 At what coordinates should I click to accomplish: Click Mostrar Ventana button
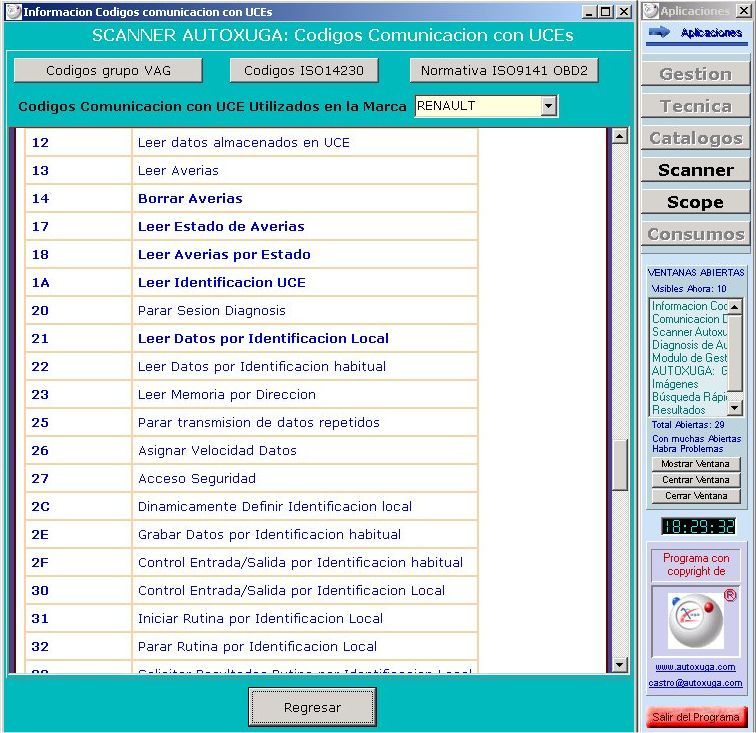click(x=696, y=464)
